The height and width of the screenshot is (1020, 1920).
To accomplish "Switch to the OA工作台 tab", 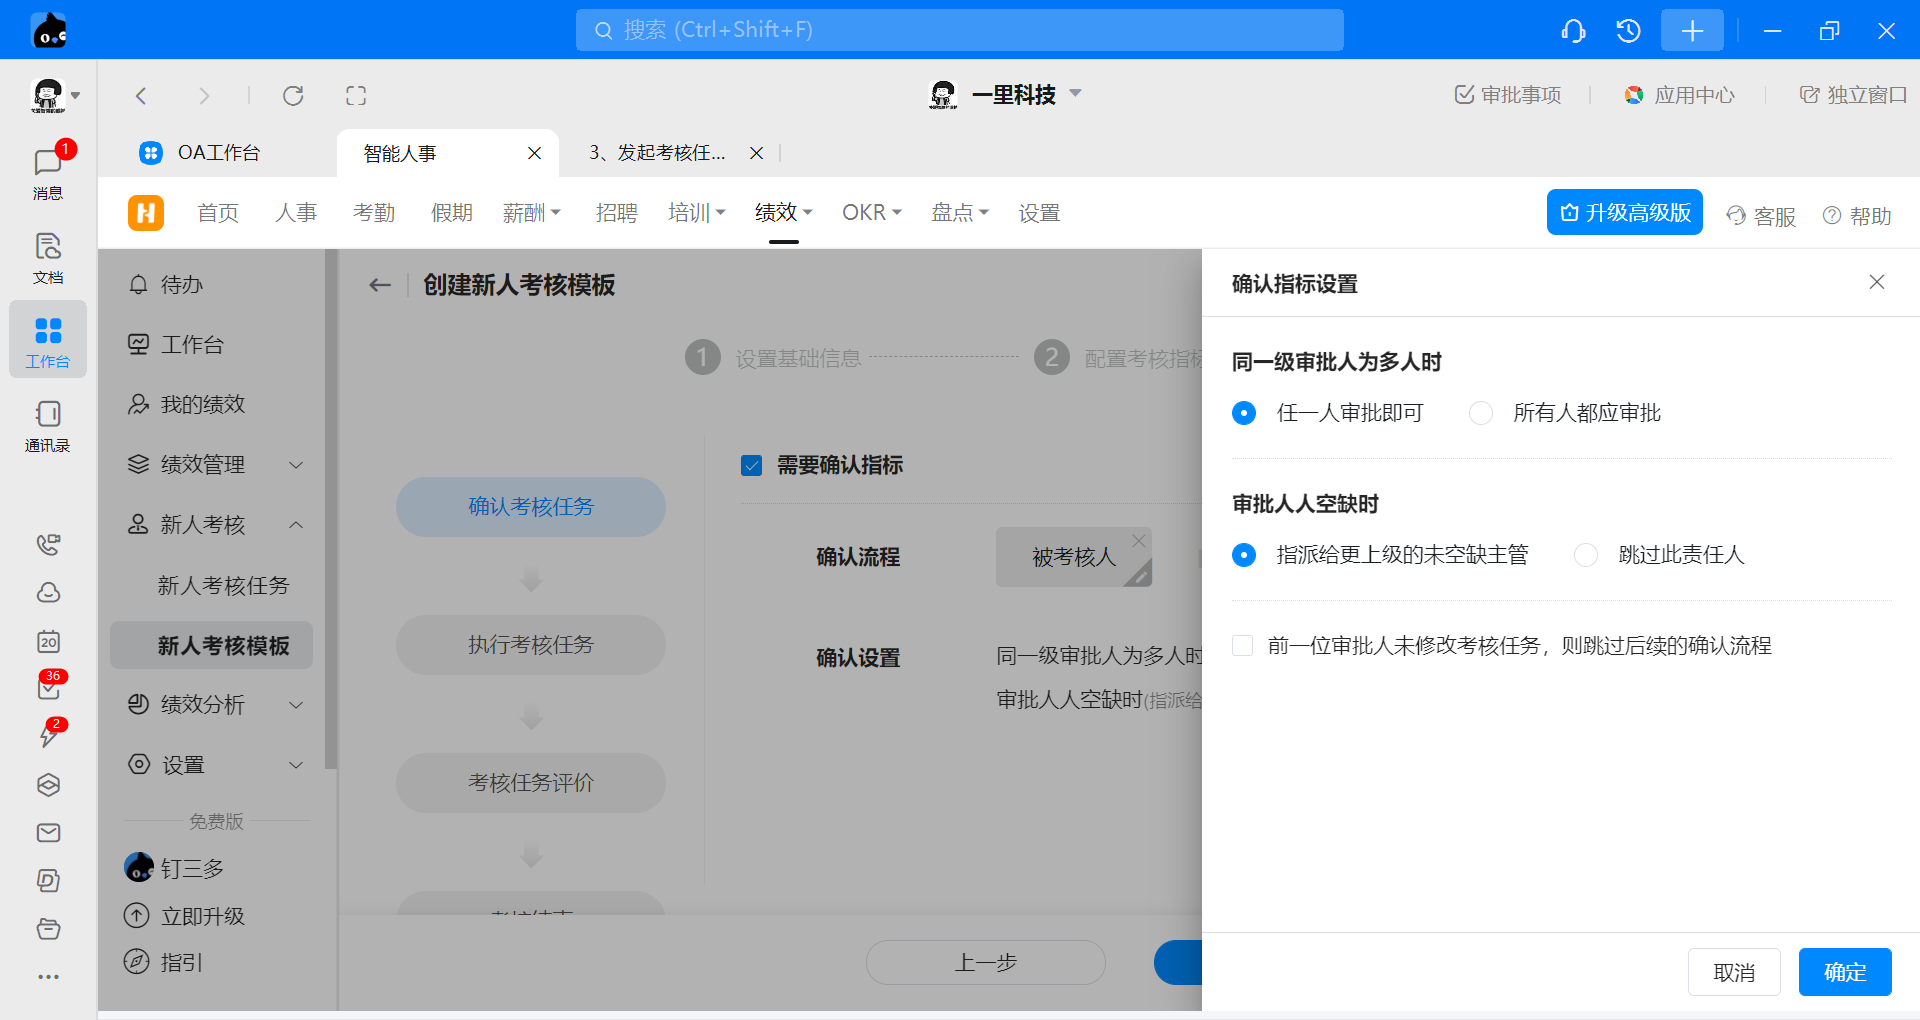I will [x=218, y=153].
